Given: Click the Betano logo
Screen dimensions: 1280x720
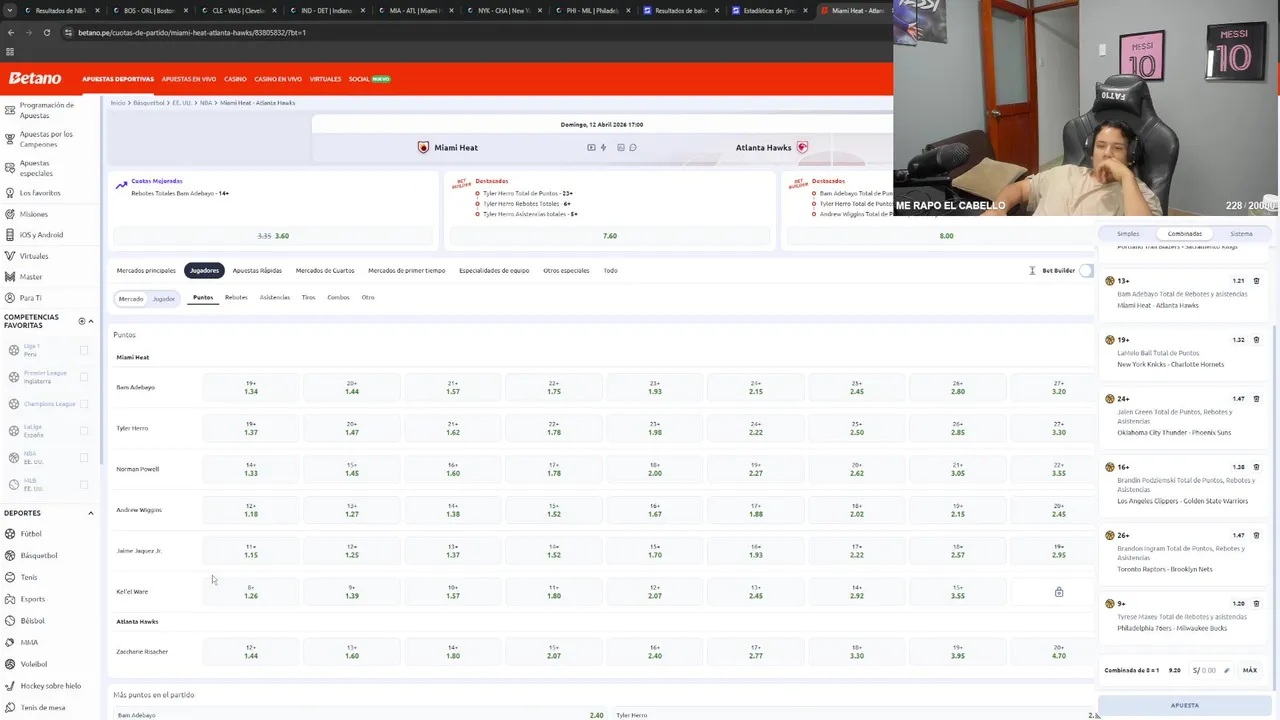Looking at the screenshot, I should click(35, 78).
